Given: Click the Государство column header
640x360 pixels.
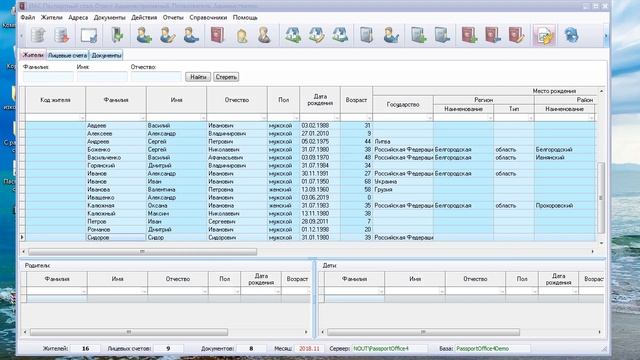Looking at the screenshot, I should click(402, 104).
